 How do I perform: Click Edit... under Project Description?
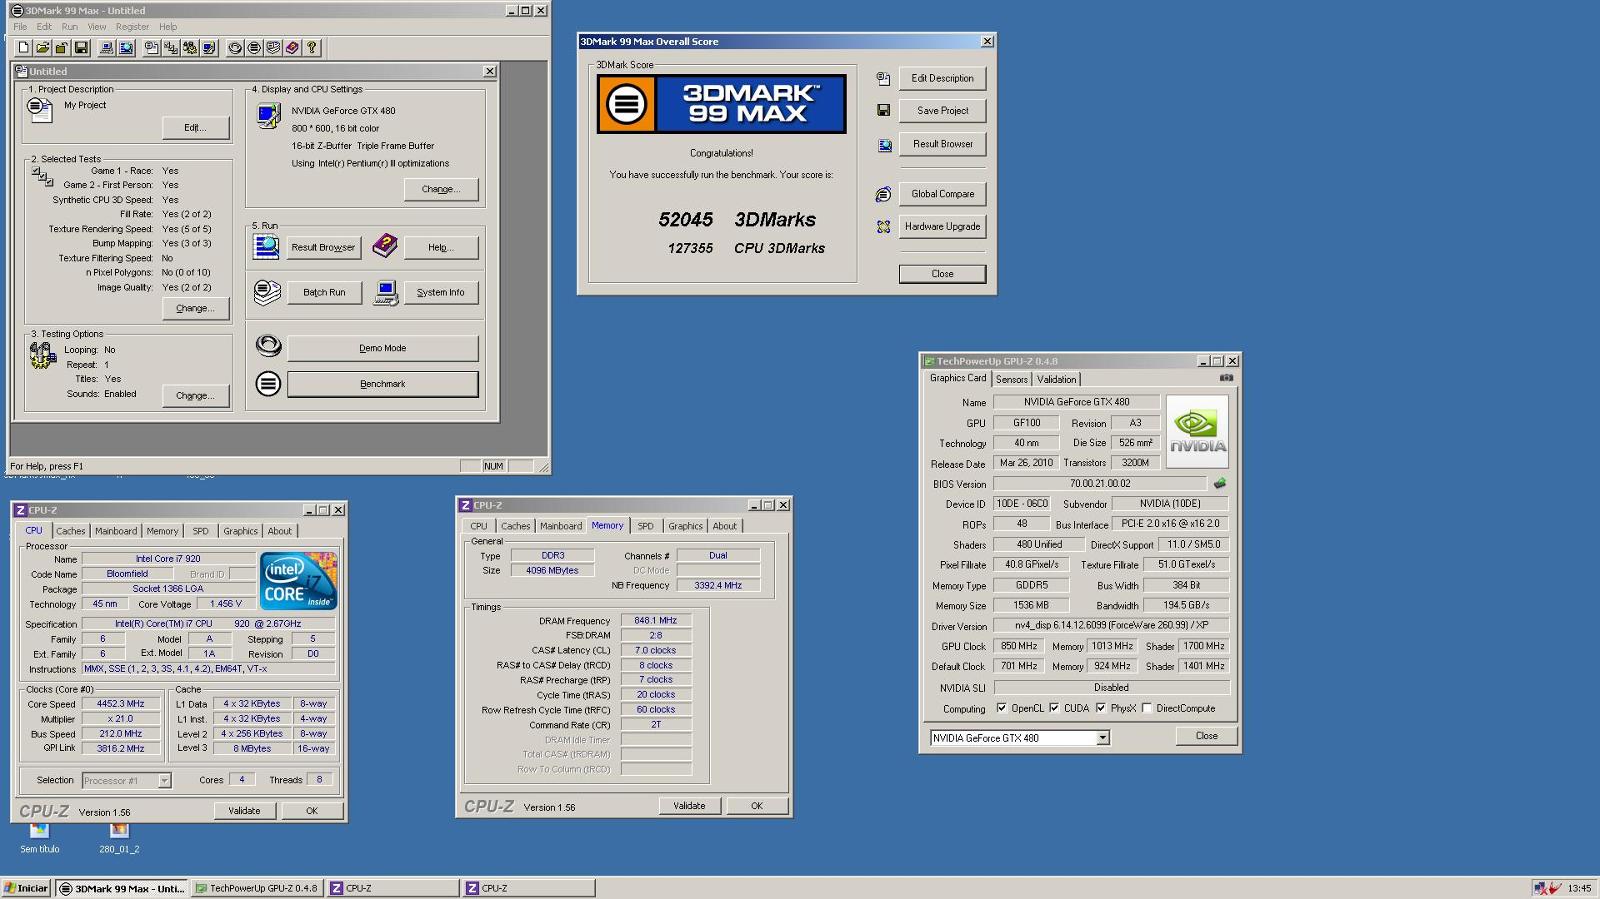[x=195, y=127]
